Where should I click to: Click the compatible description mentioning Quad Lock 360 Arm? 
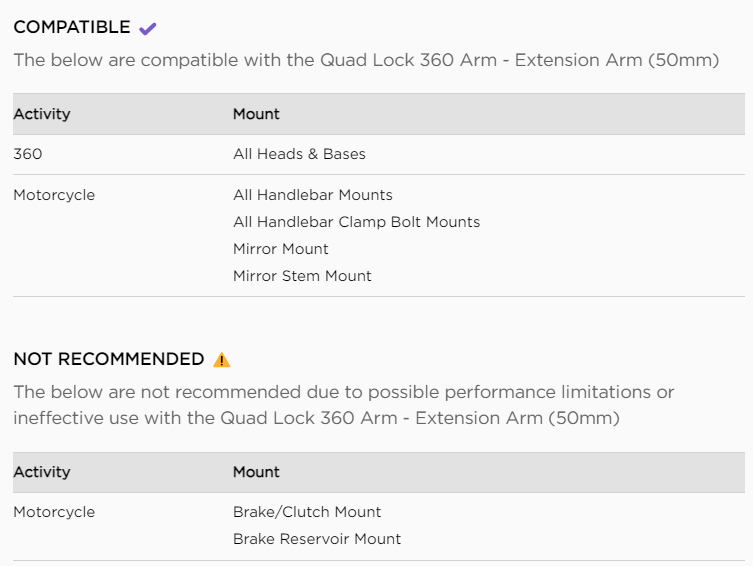366,60
